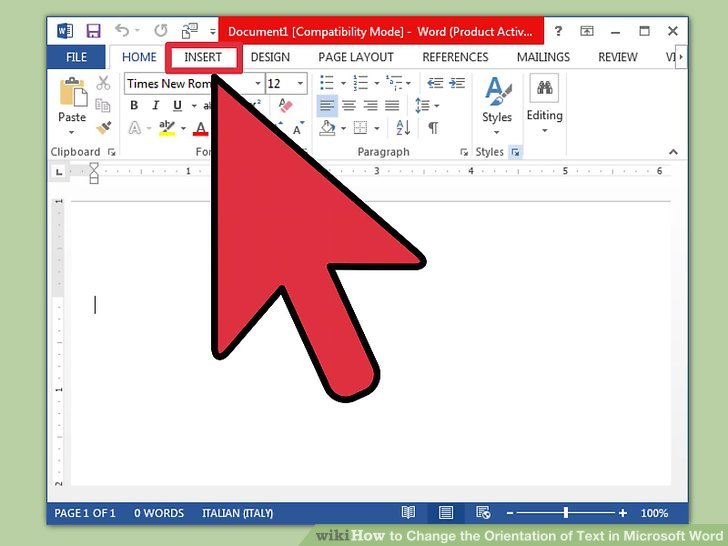
Task: Open the INSERT ribbon tab
Action: pos(203,57)
